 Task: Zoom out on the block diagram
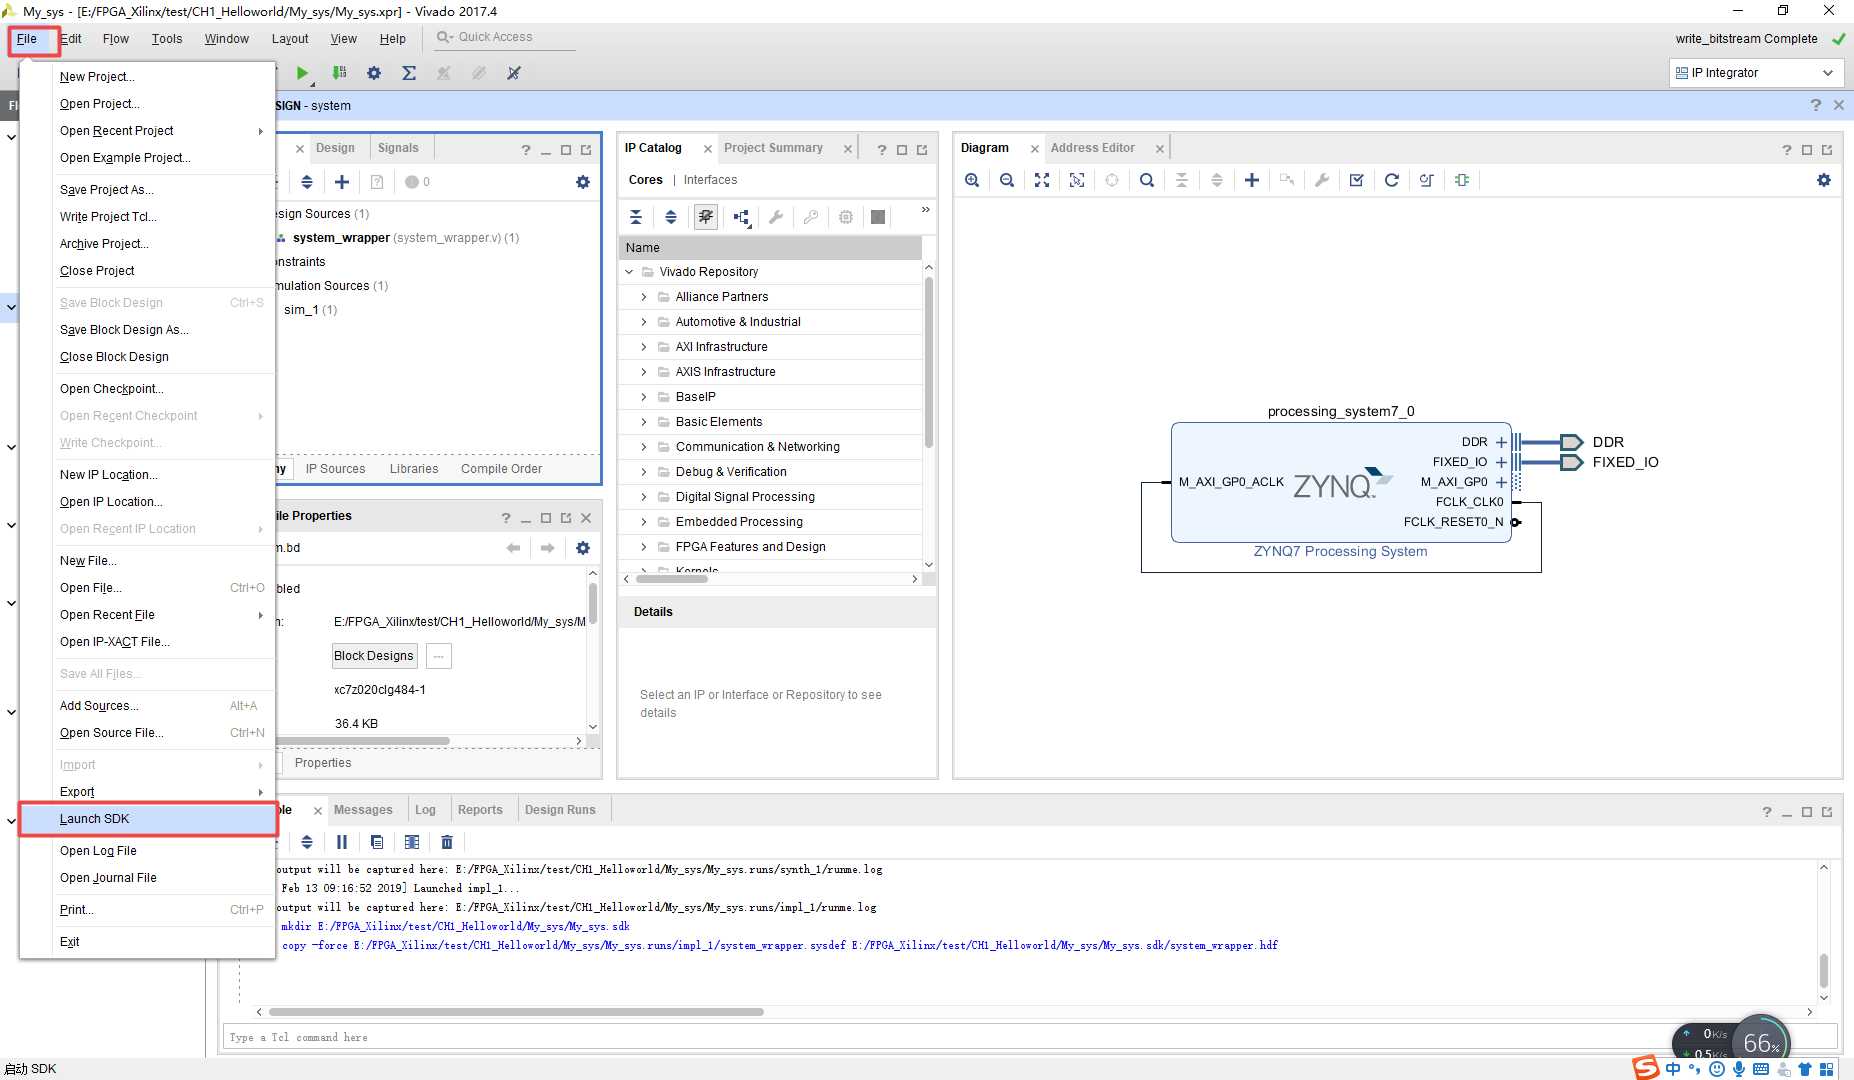click(1007, 180)
